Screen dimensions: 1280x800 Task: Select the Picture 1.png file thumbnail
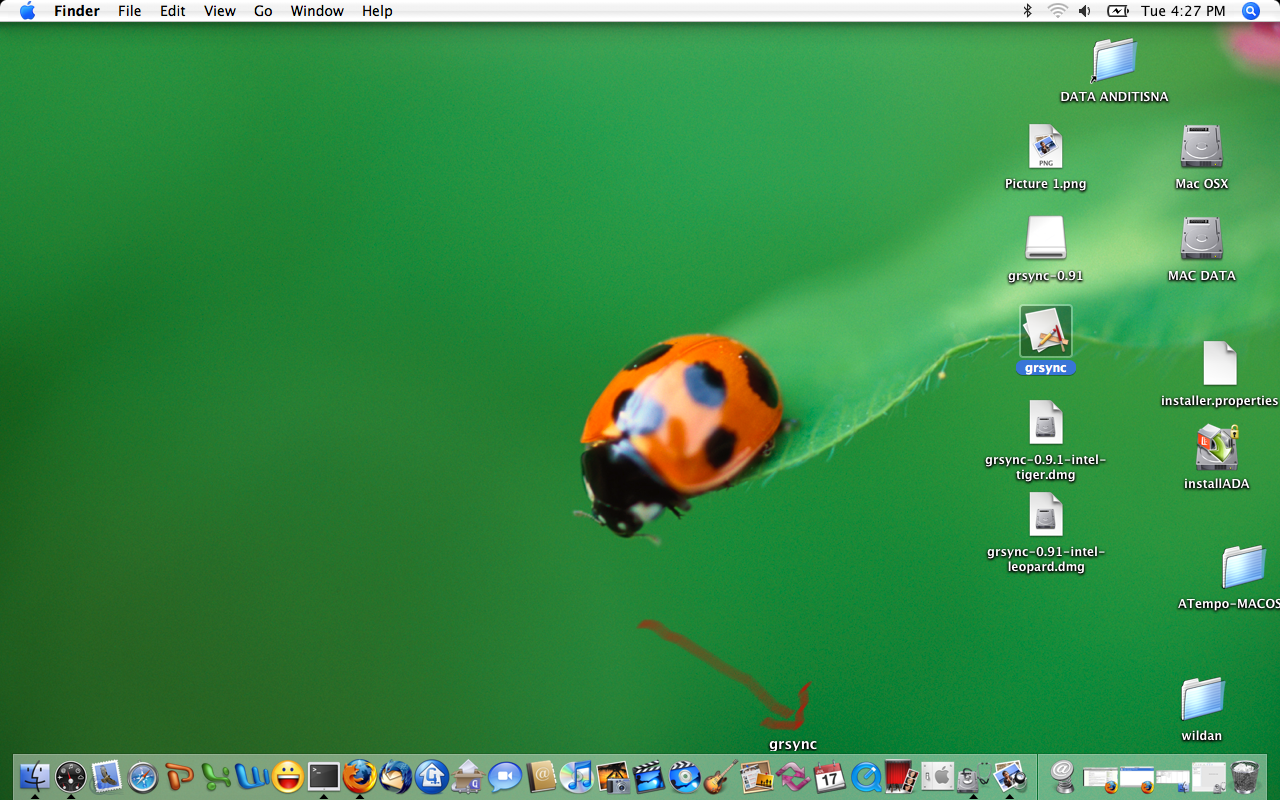point(1046,148)
